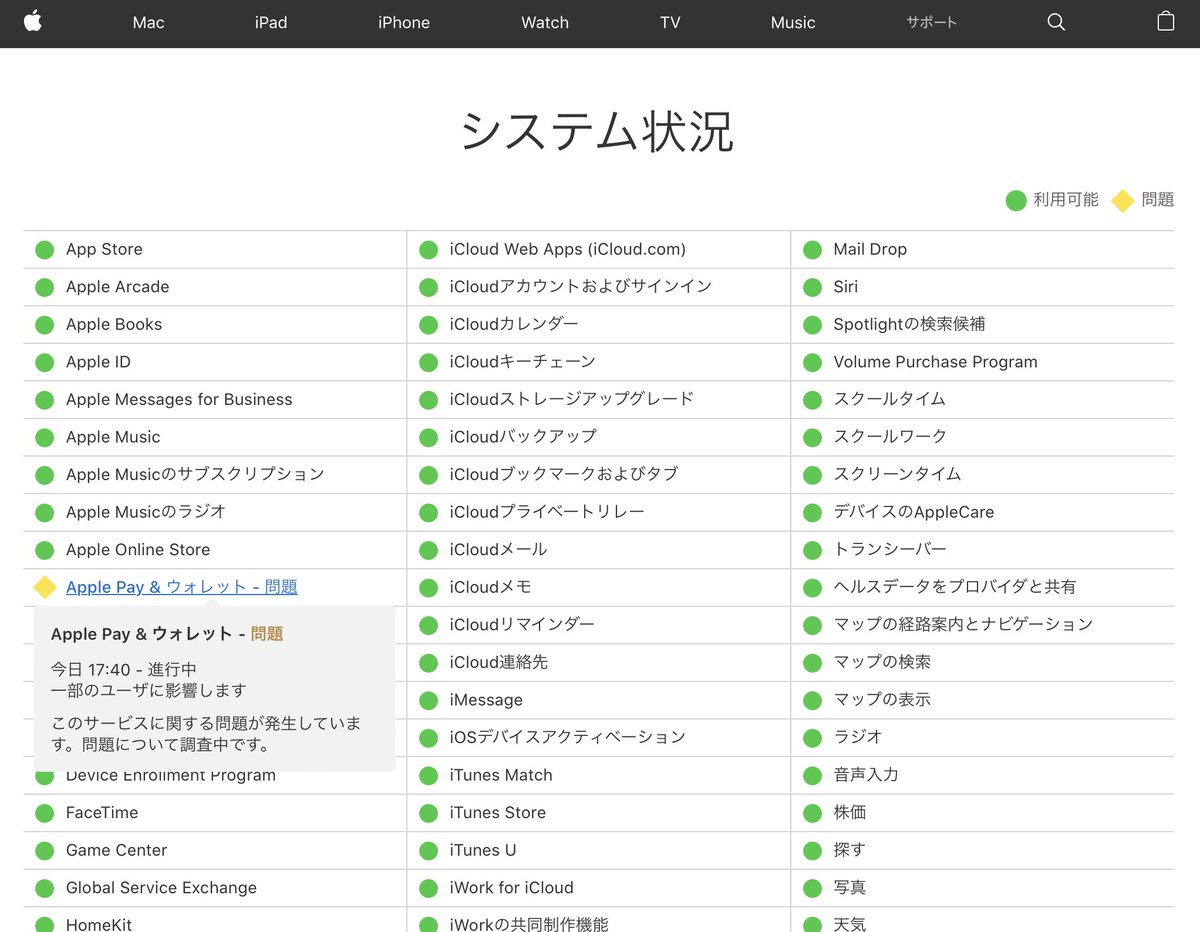Open Music in the nav bar
This screenshot has height=932, width=1200.
pyautogui.click(x=793, y=22)
